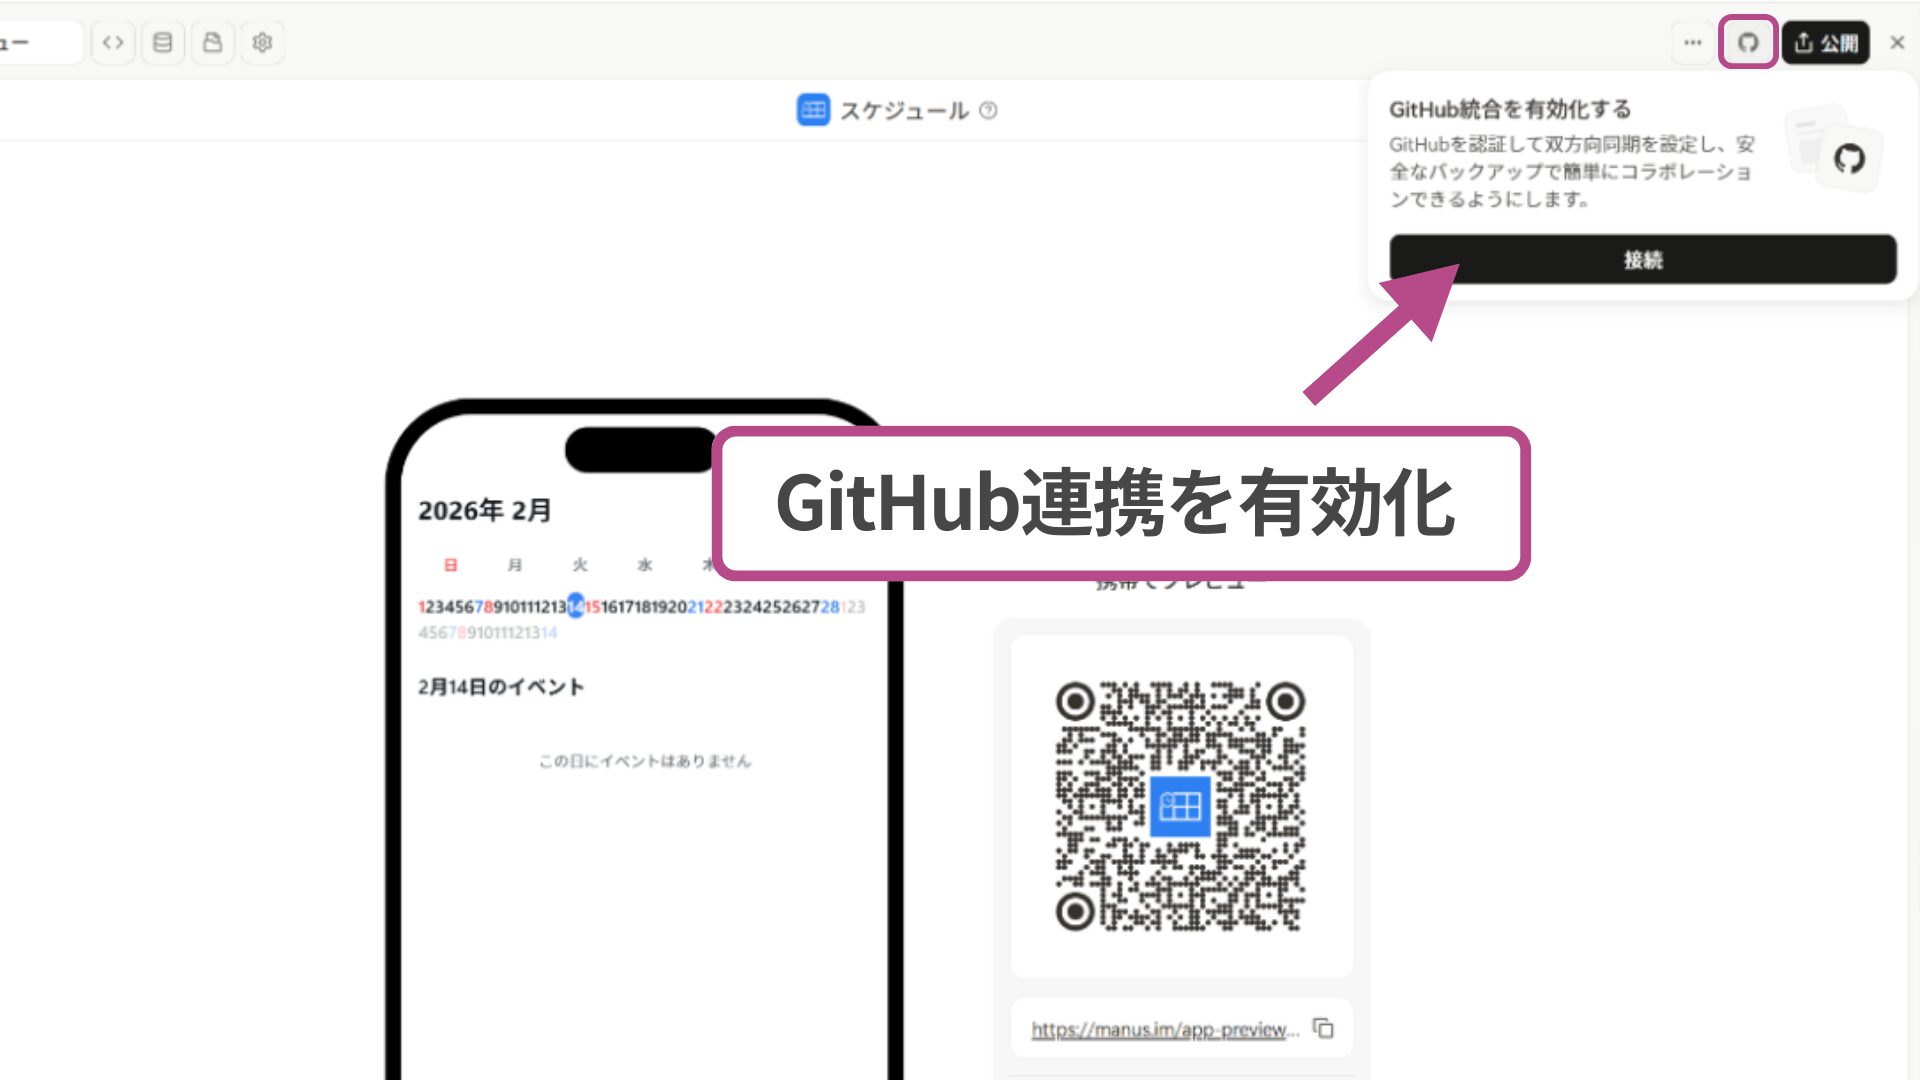The height and width of the screenshot is (1080, 1920).
Task: Select the Sunday column header 日
Action: pyautogui.click(x=451, y=565)
